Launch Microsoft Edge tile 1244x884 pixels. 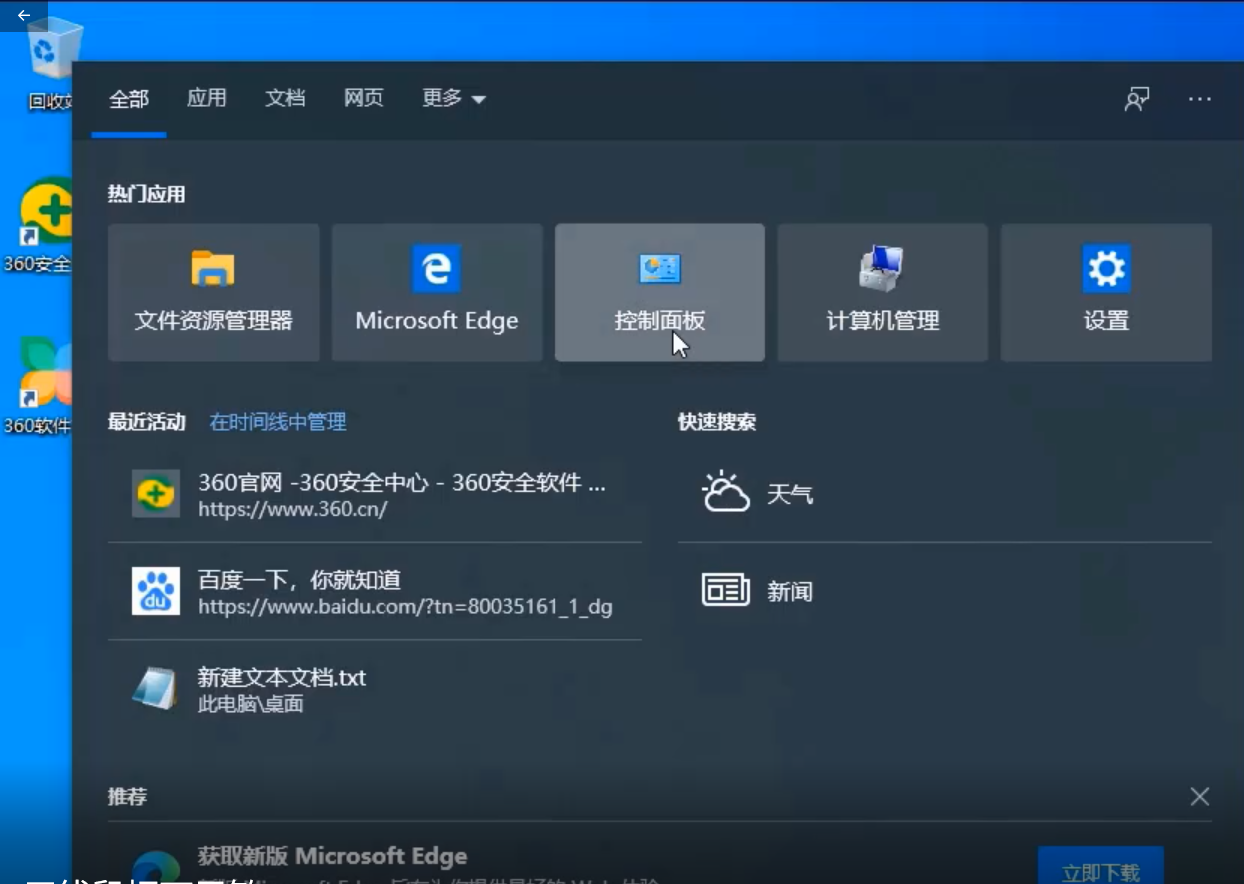(437, 292)
